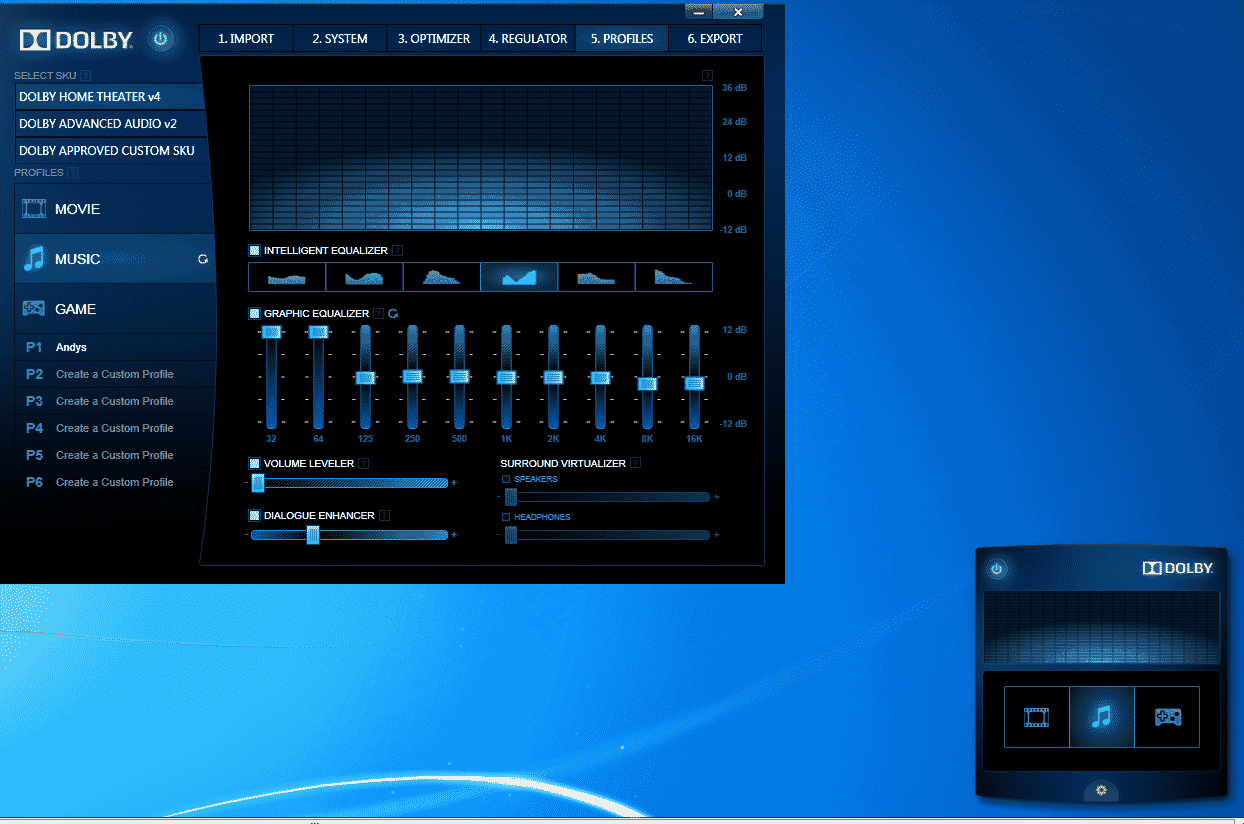This screenshot has height=824, width=1244.
Task: Click plus sign of Volume Leveler slider
Action: click(x=453, y=483)
